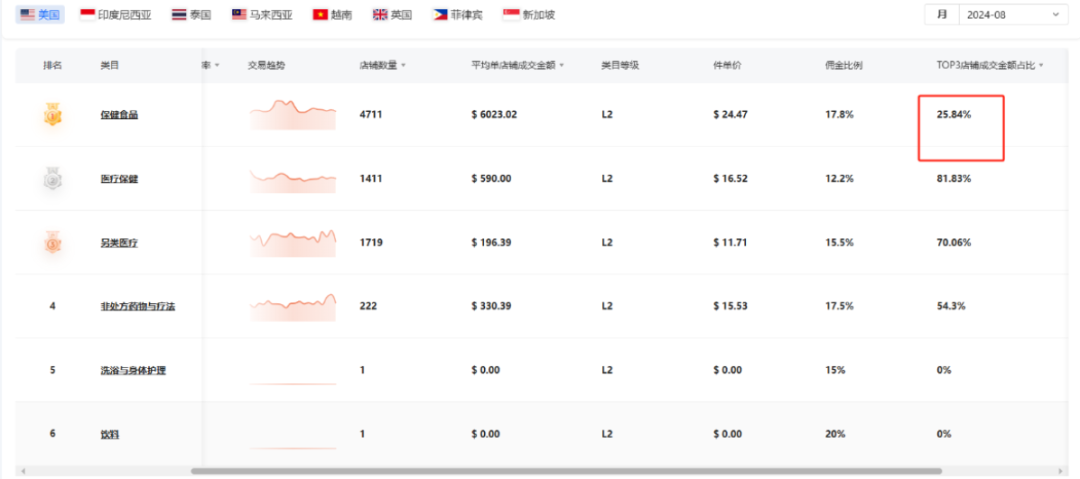Click the rank number 4 cell
Image resolution: width=1080 pixels, height=479 pixels.
click(x=52, y=306)
